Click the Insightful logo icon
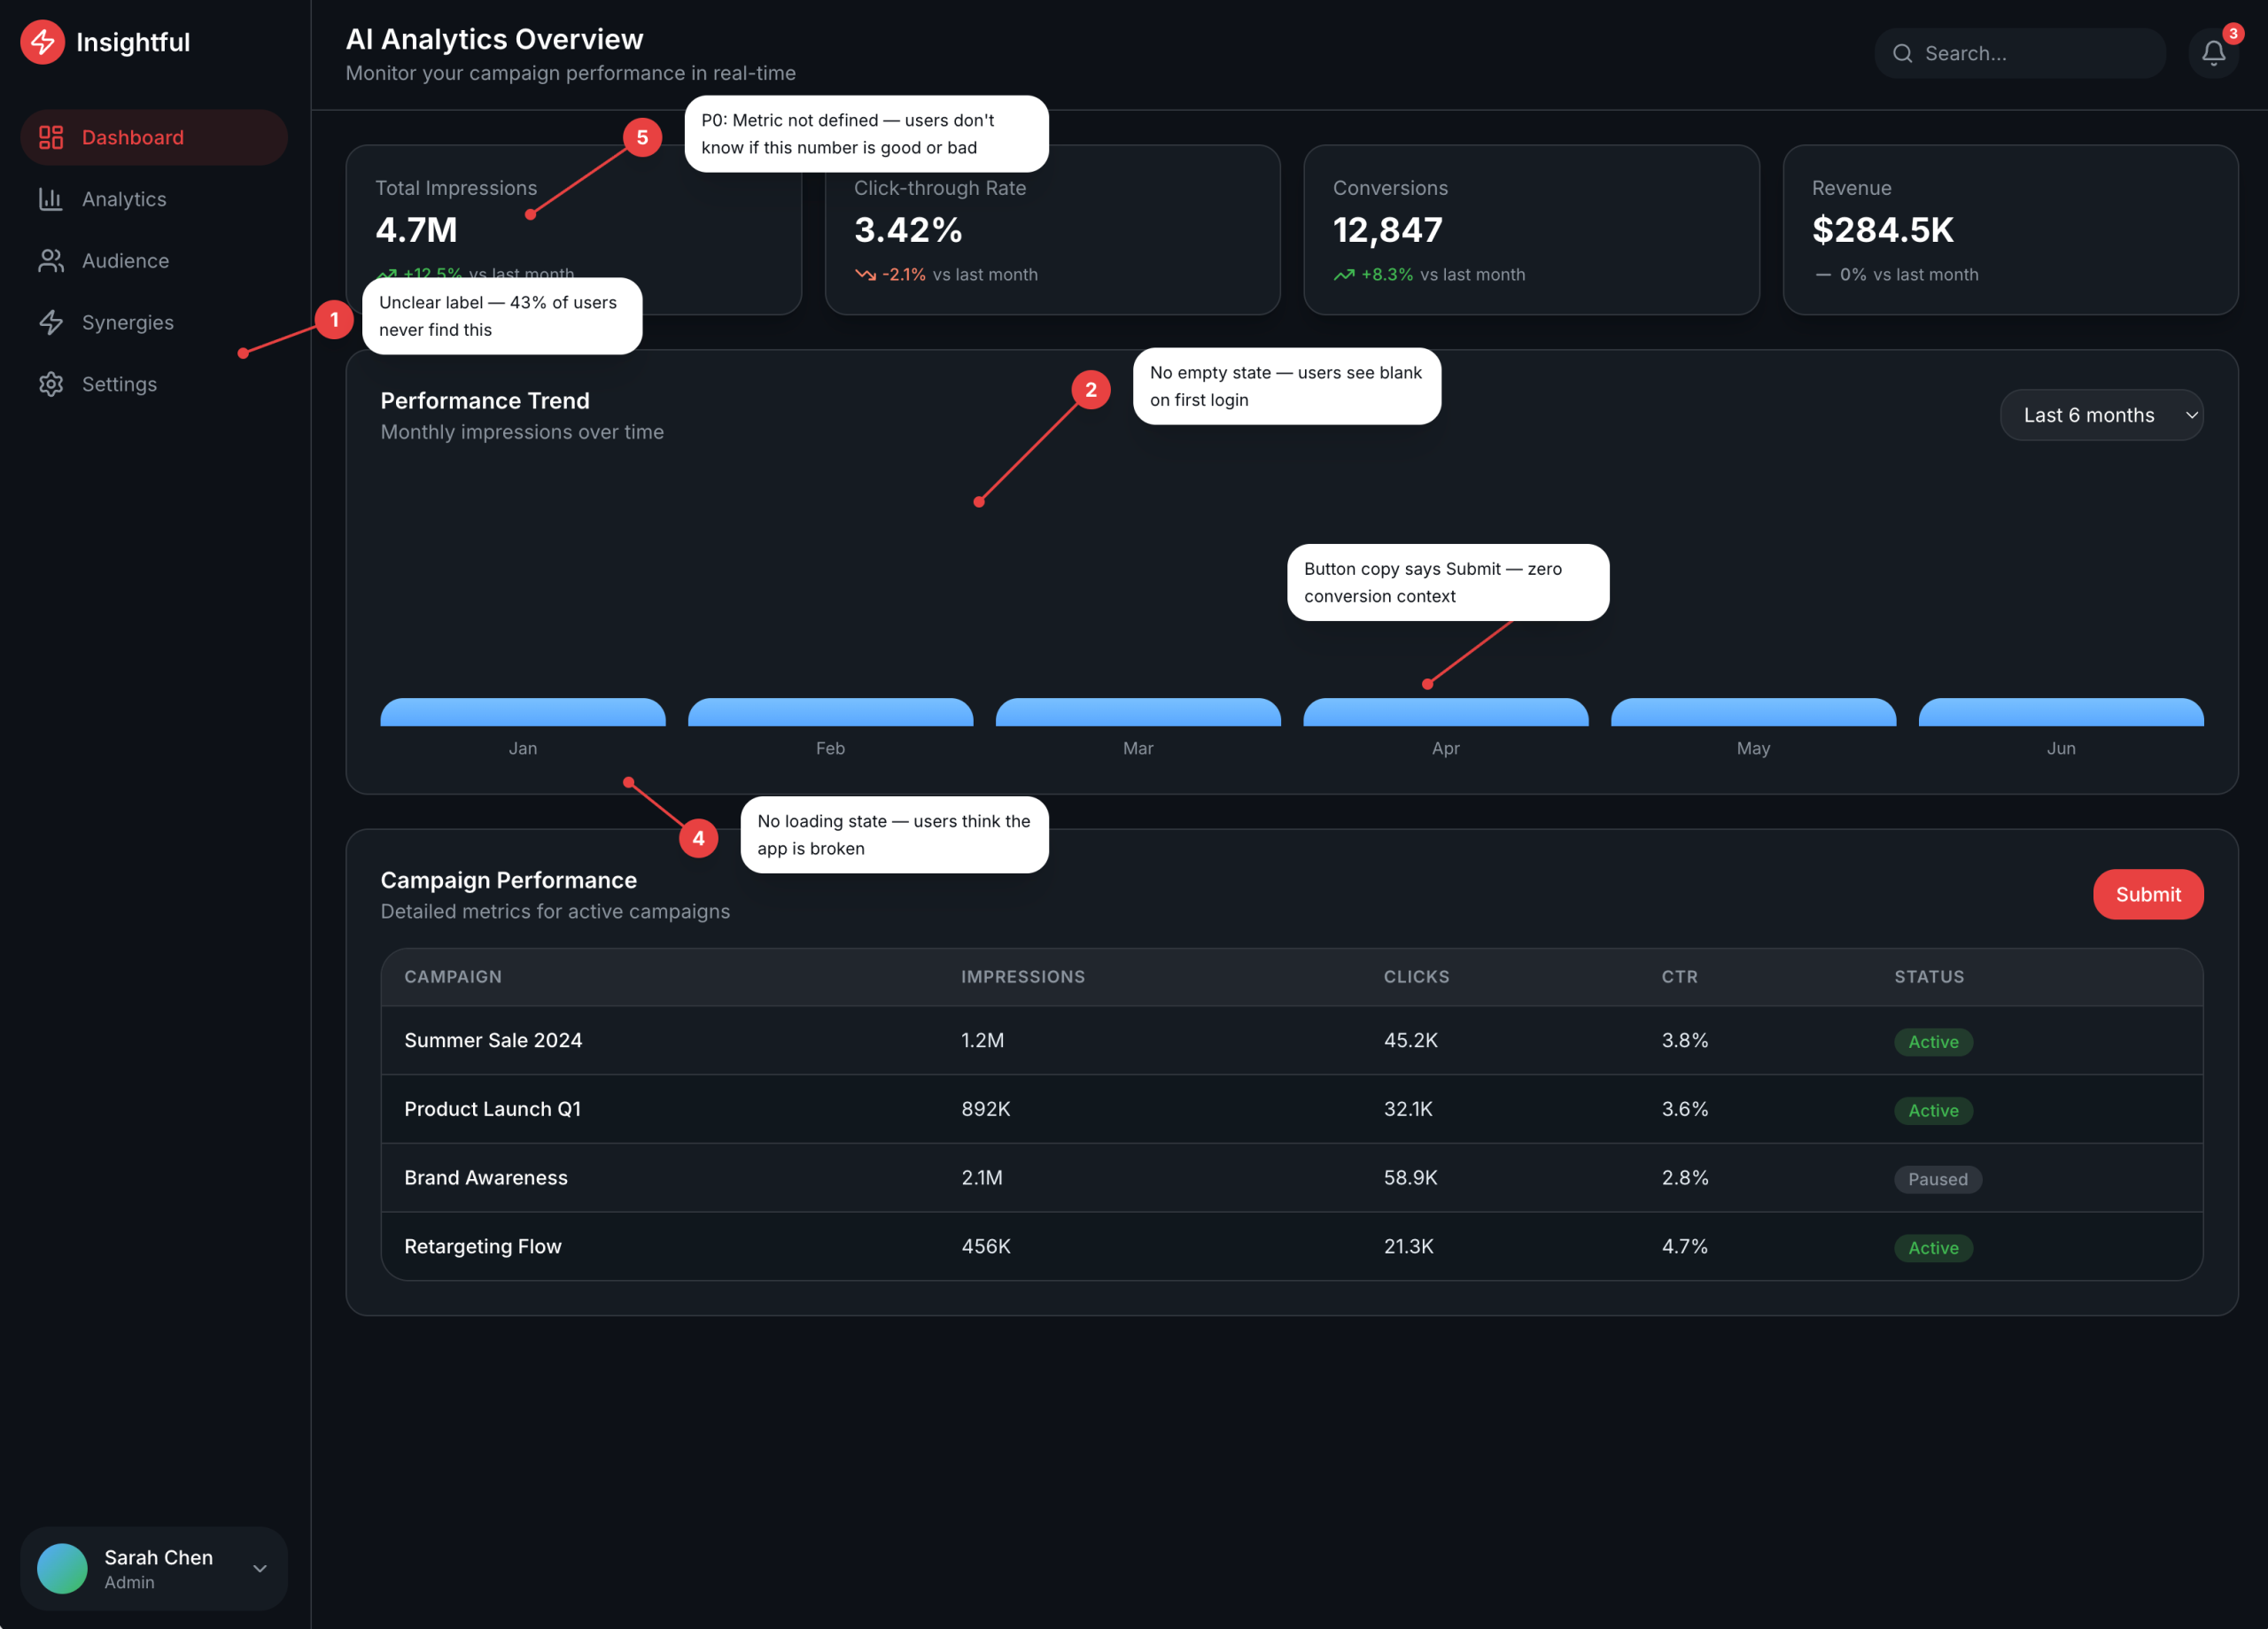Screen dimensions: 2268x1629 click(42, 42)
